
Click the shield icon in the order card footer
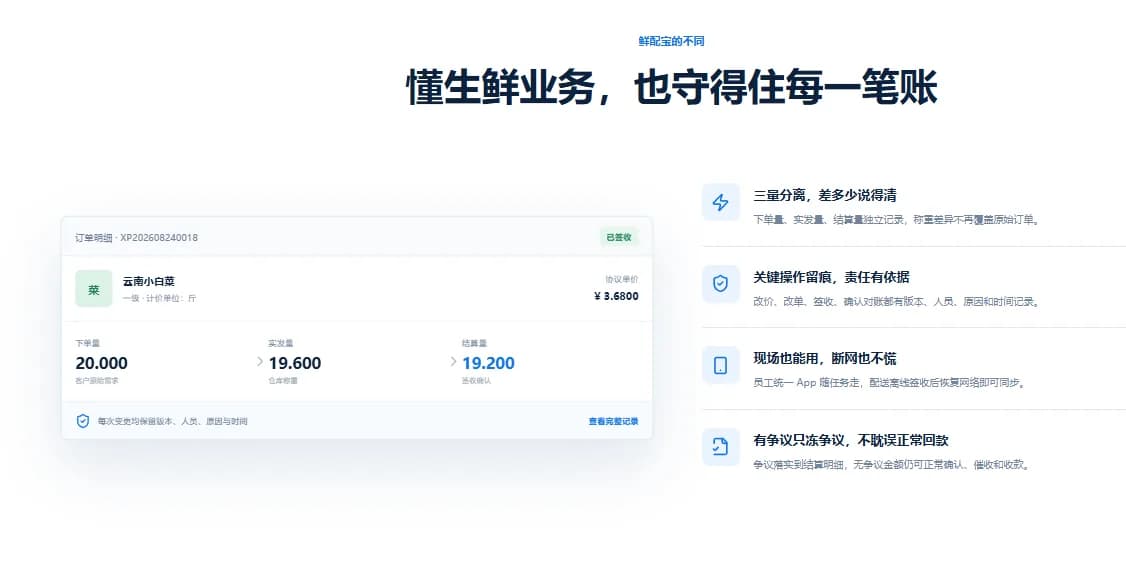click(83, 421)
